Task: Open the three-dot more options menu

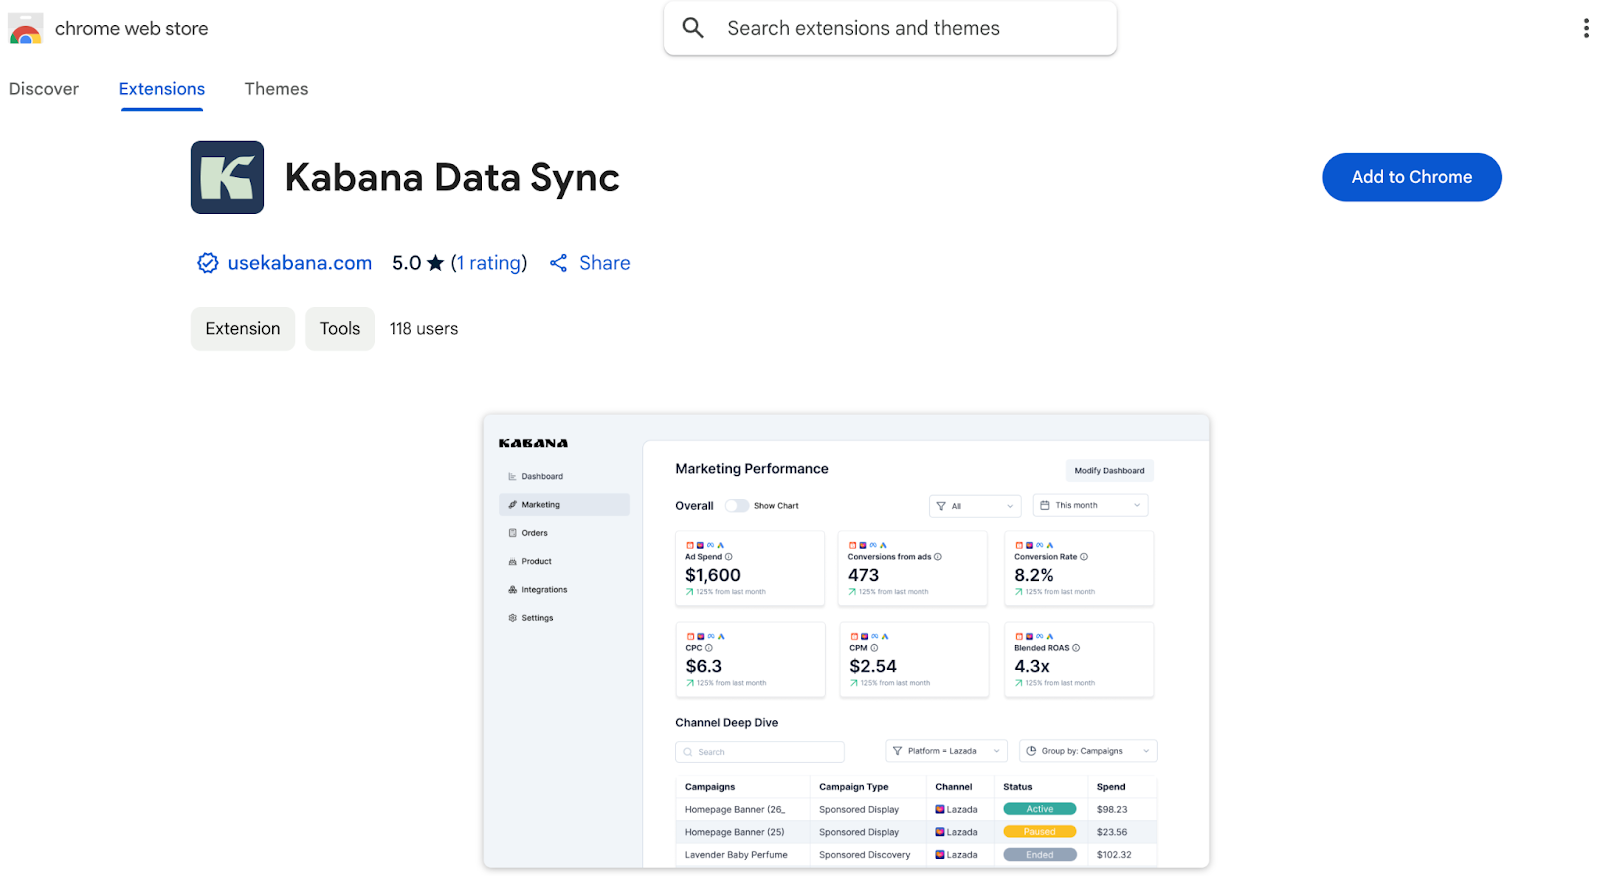Action: pos(1586,28)
